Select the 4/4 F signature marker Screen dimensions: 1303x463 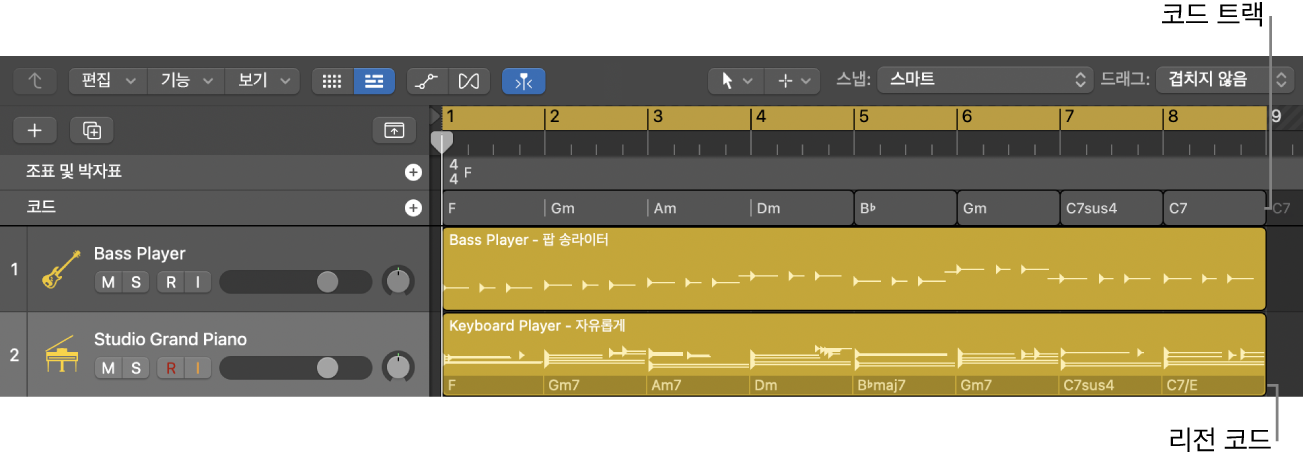point(460,172)
